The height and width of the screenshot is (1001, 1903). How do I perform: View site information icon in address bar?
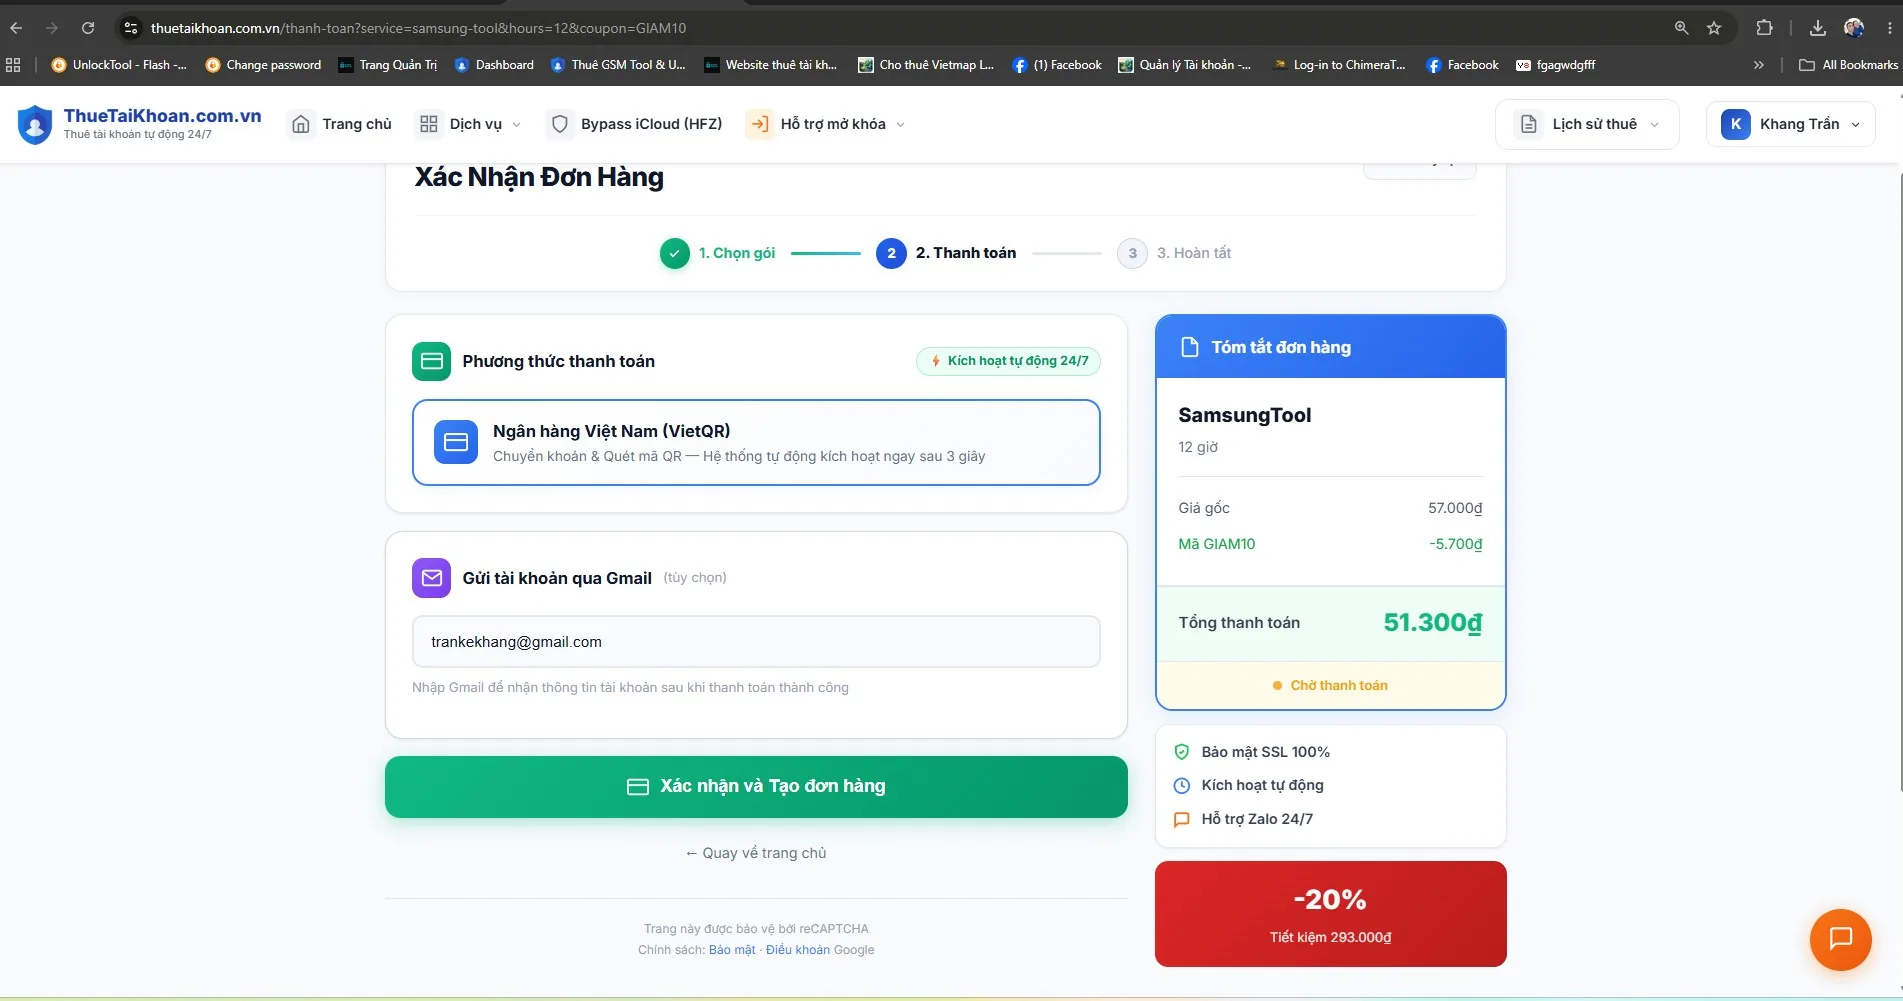pos(130,28)
